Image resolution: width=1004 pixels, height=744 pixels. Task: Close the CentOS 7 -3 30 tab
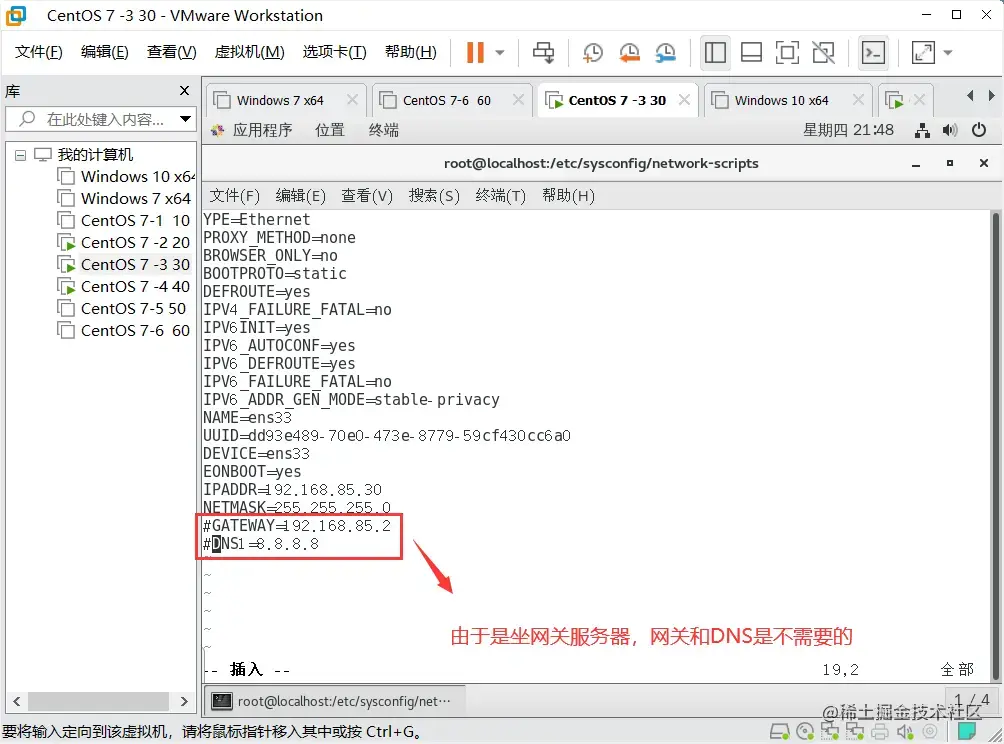tap(684, 100)
